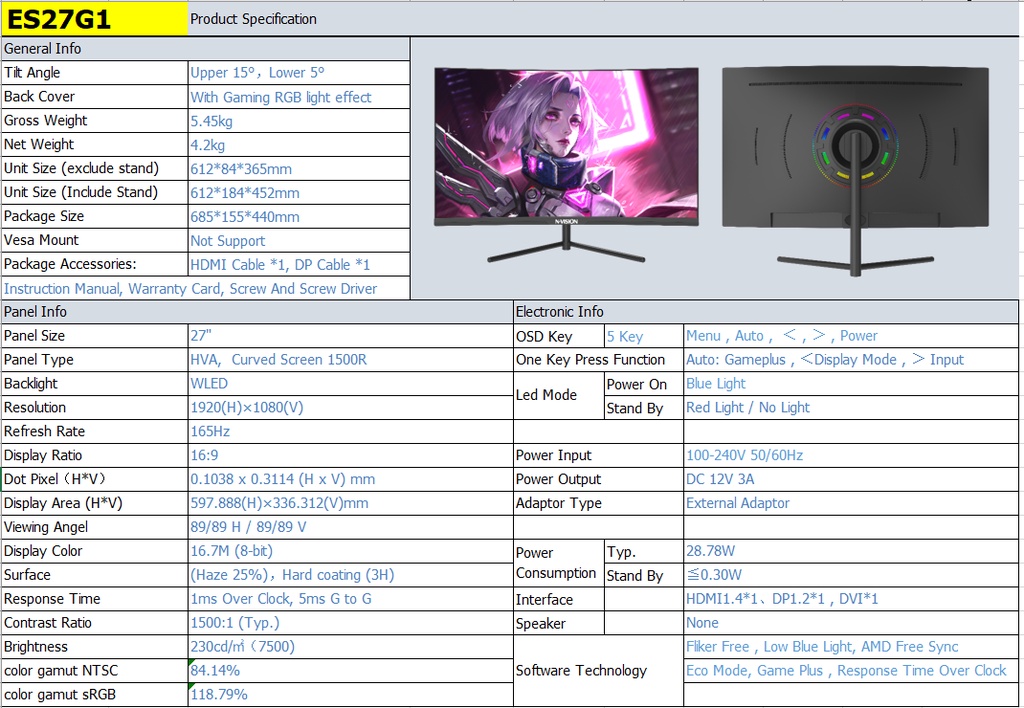The width and height of the screenshot is (1024, 708).
Task: Click the Power Output value DC 12V 3A
Action: (x=852, y=479)
